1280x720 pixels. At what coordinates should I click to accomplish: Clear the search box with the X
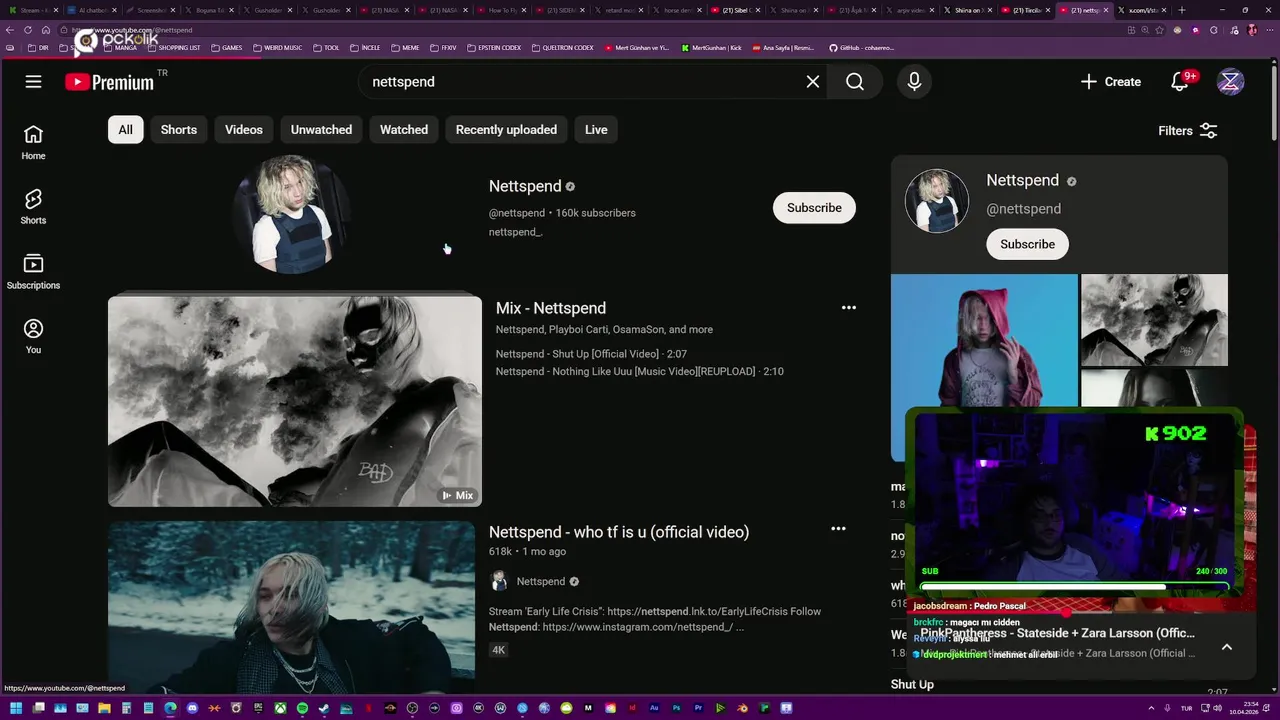813,82
